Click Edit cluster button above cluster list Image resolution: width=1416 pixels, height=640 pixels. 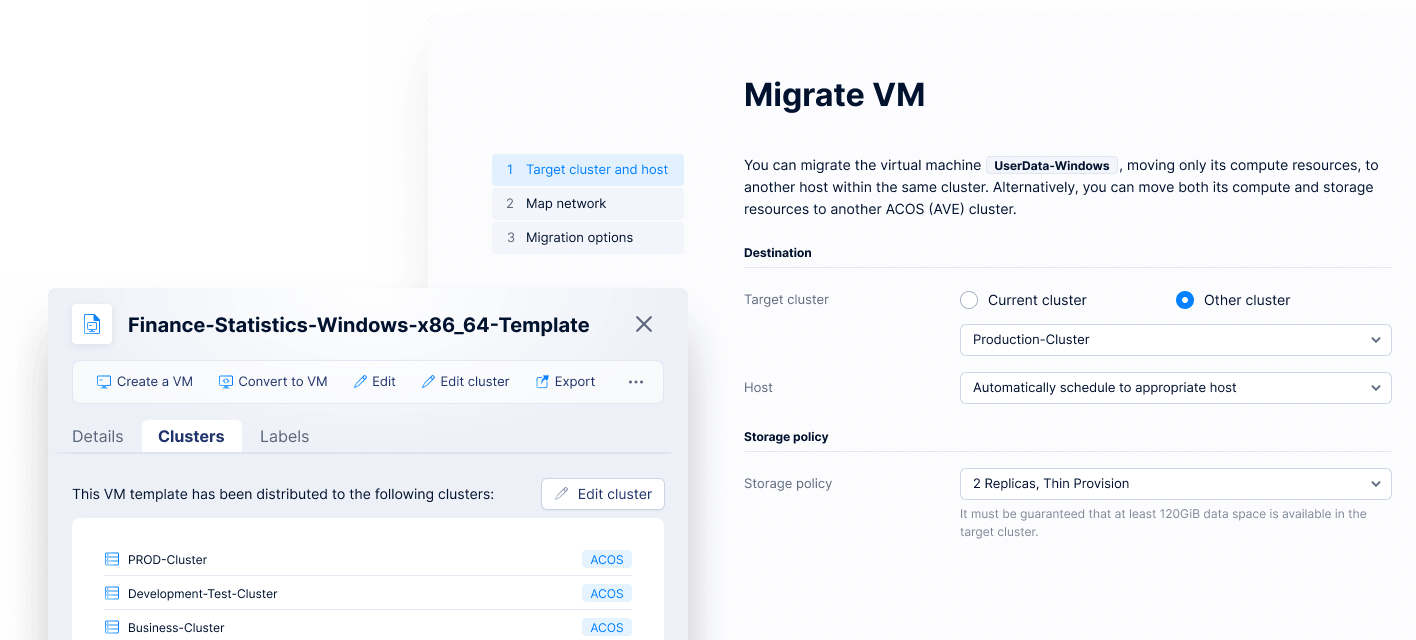[x=603, y=494]
